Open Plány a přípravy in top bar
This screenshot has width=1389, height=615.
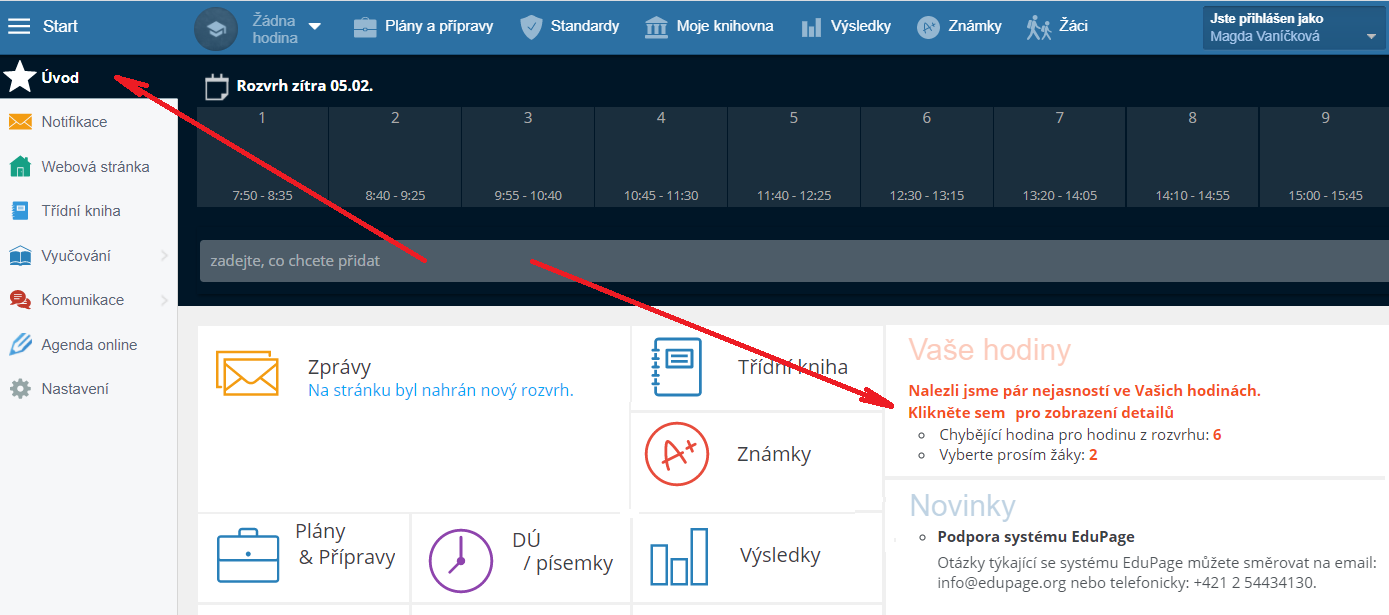coord(439,26)
